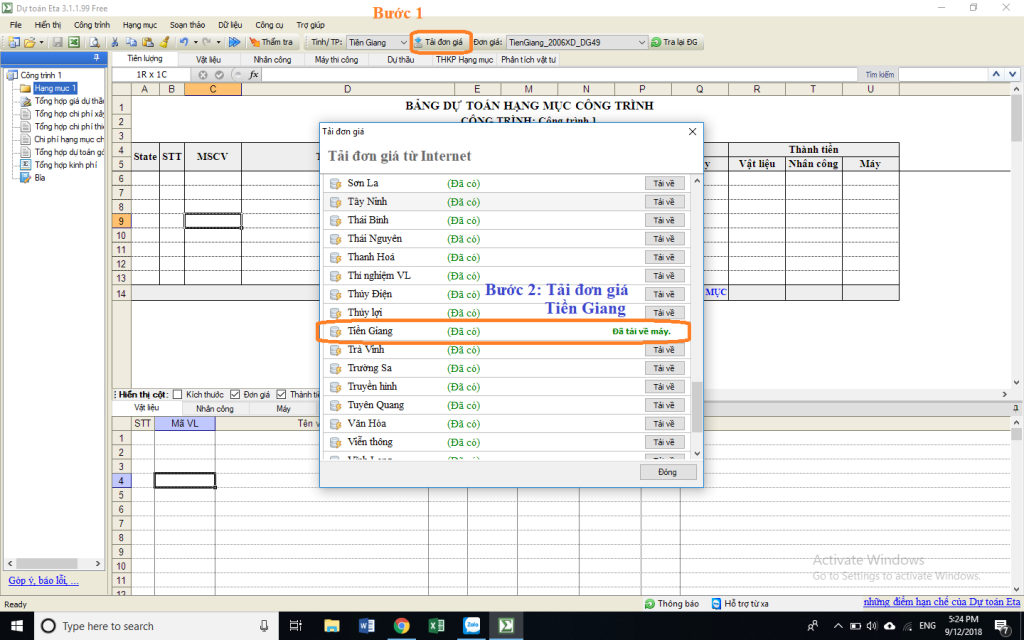This screenshot has height=640, width=1024.
Task: Open the Open-folder dropdown arrow in toolbar
Action: (42, 42)
